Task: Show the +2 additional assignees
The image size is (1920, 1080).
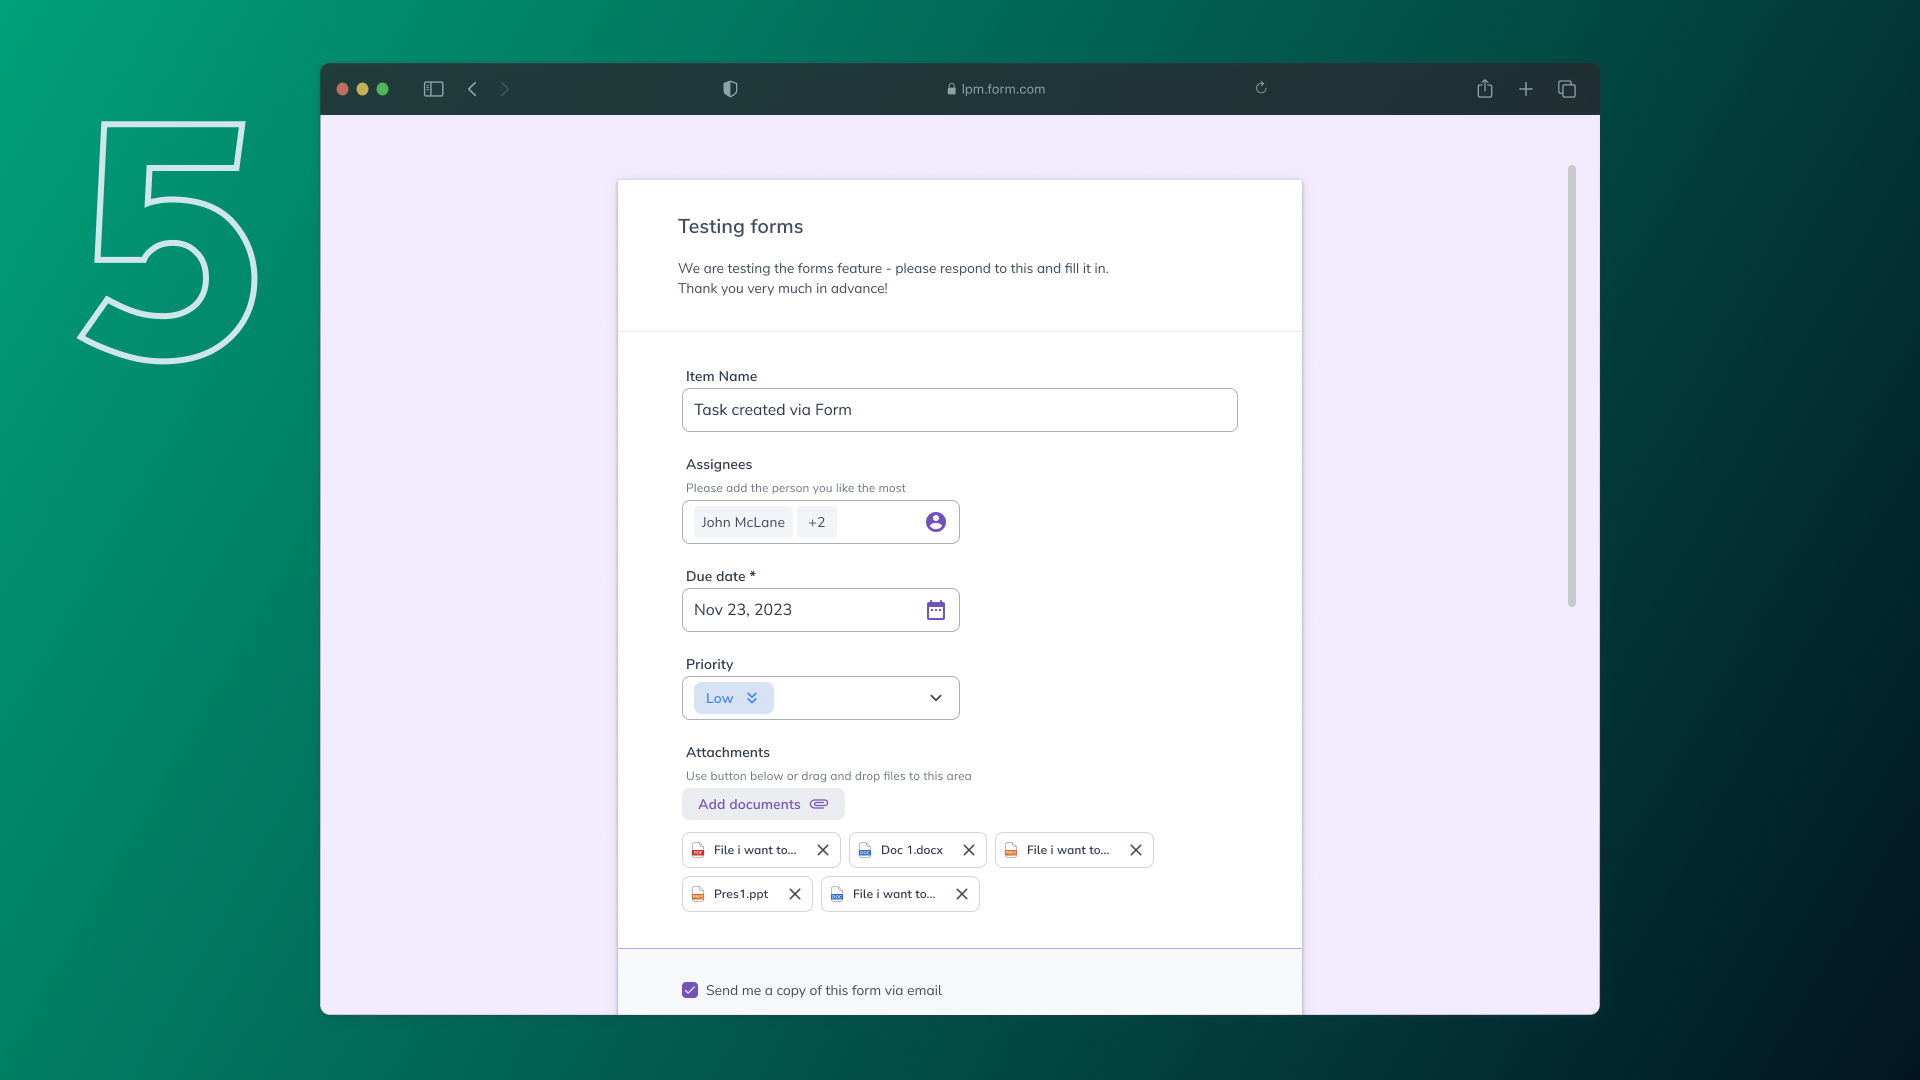Action: click(x=817, y=522)
